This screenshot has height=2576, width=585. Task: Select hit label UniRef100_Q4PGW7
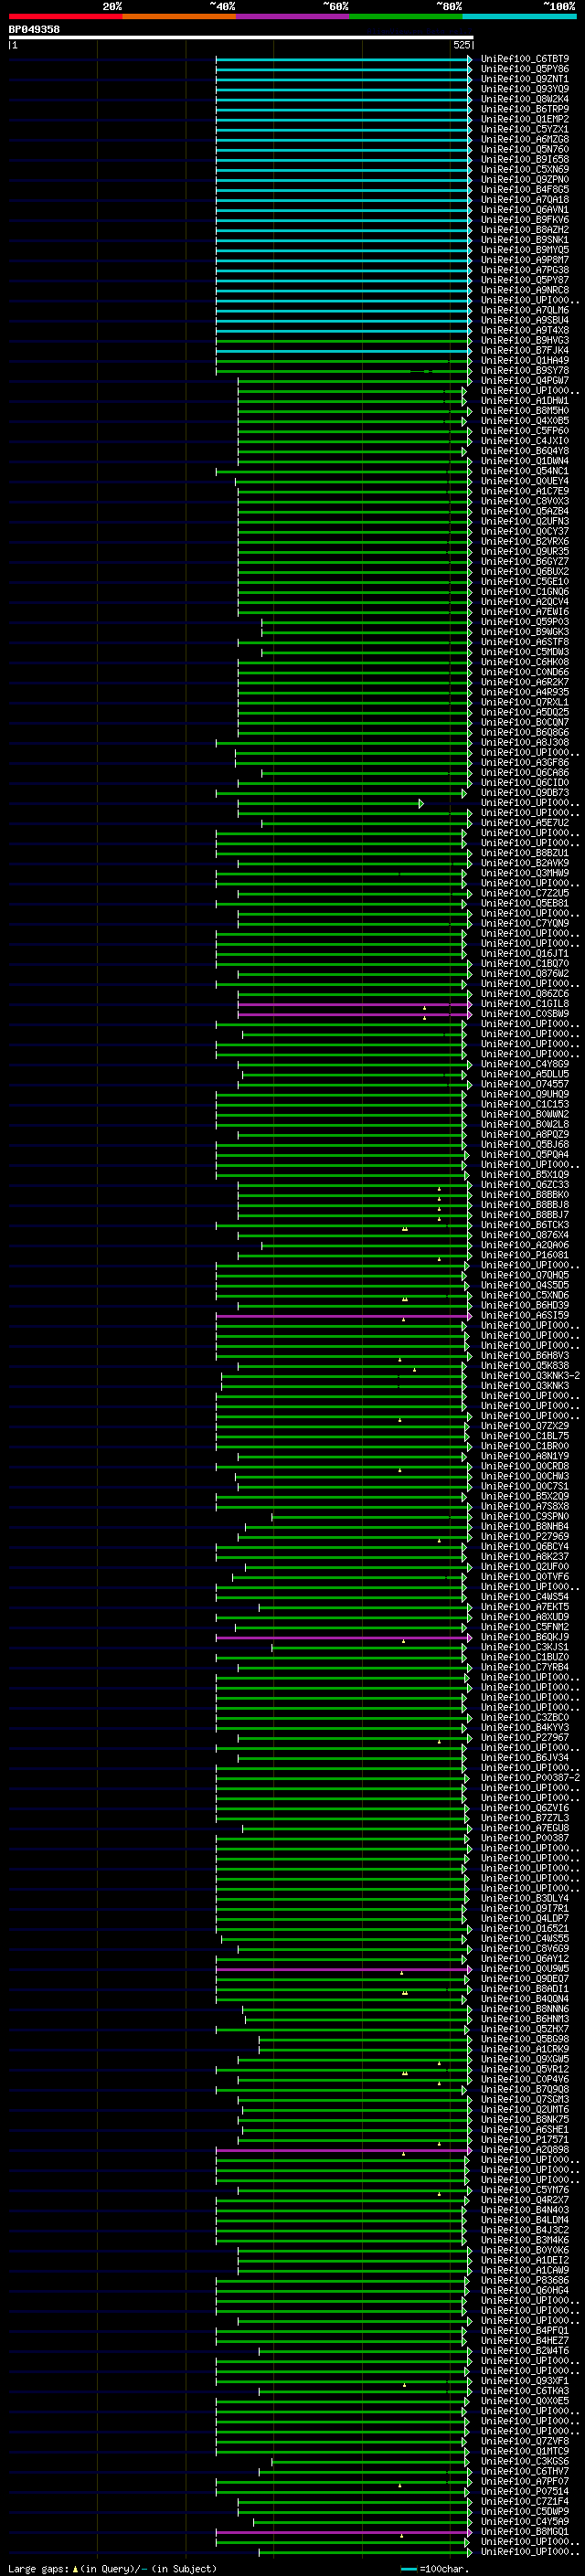[525, 380]
